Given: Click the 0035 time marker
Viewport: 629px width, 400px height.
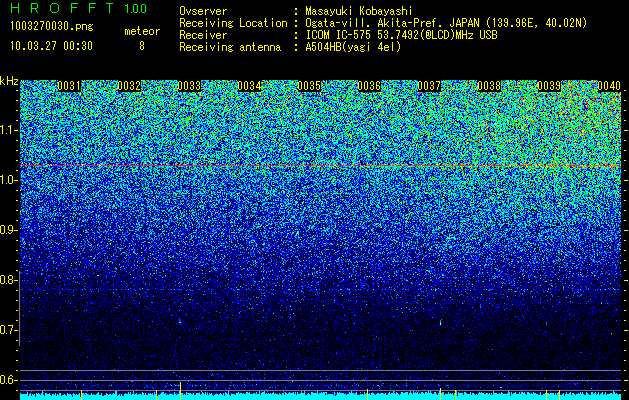Looking at the screenshot, I should pyautogui.click(x=309, y=86).
